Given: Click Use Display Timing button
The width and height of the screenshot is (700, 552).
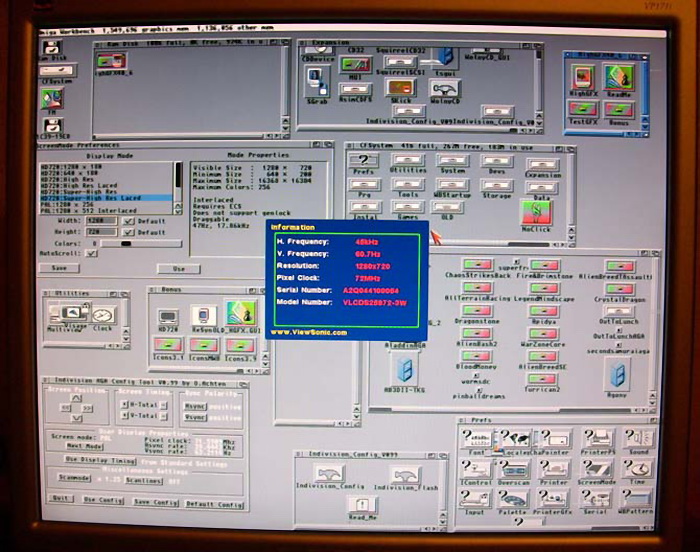Looking at the screenshot, I should (x=100, y=460).
